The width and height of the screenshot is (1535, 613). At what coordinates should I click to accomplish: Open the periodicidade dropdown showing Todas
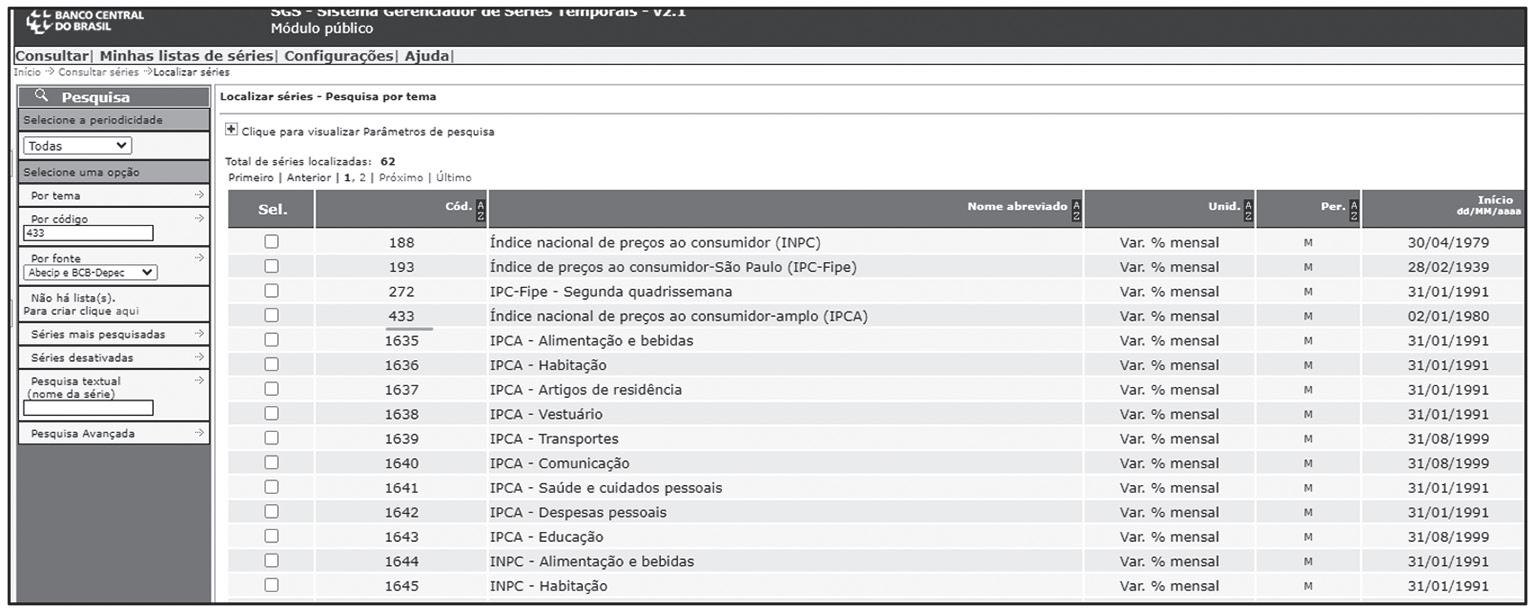click(78, 146)
